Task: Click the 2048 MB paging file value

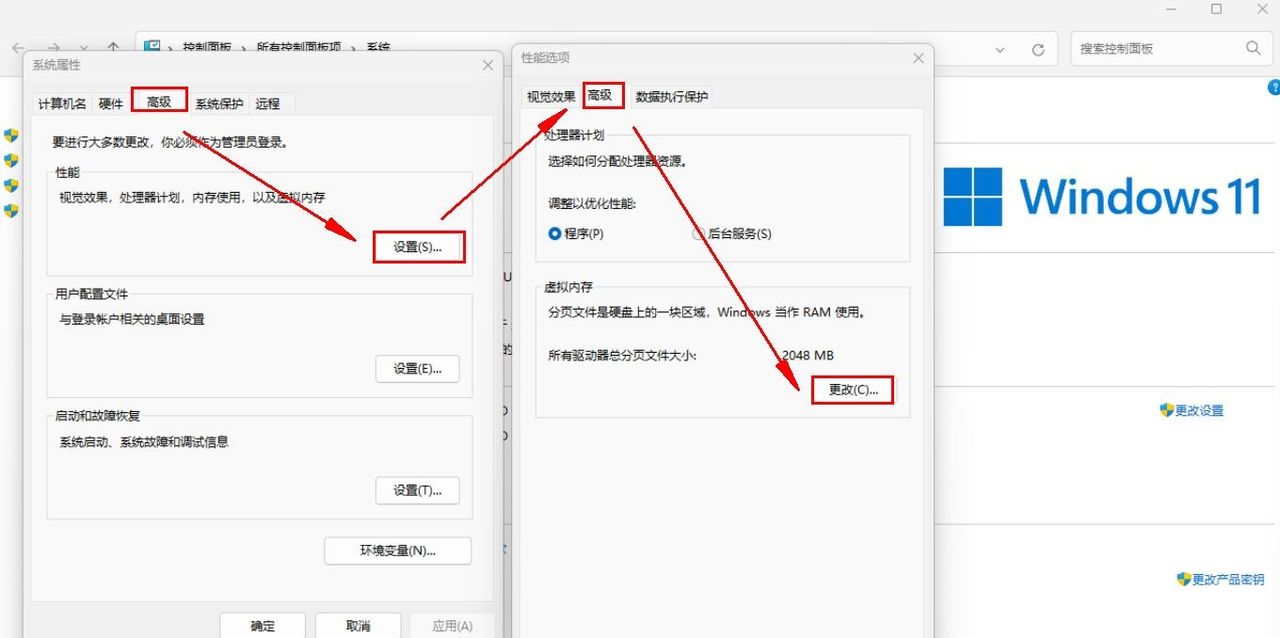Action: (x=808, y=355)
